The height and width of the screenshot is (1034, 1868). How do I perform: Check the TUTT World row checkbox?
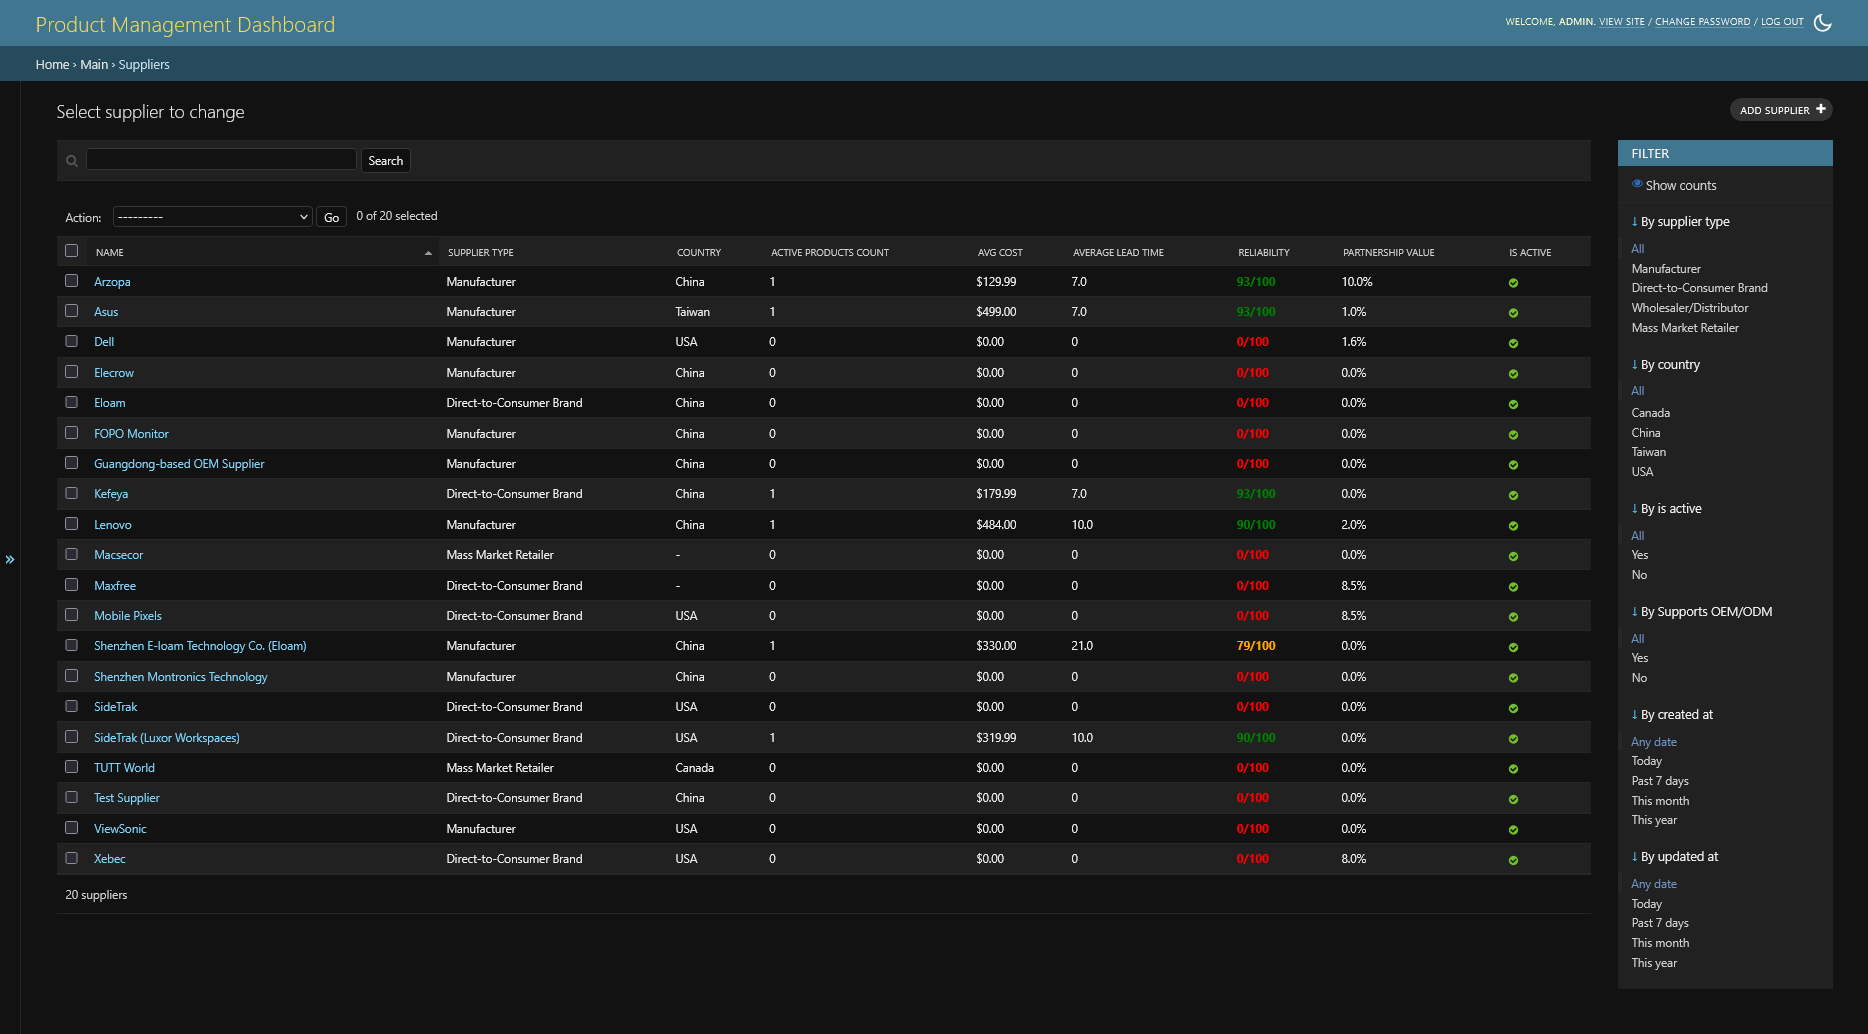coord(71,767)
